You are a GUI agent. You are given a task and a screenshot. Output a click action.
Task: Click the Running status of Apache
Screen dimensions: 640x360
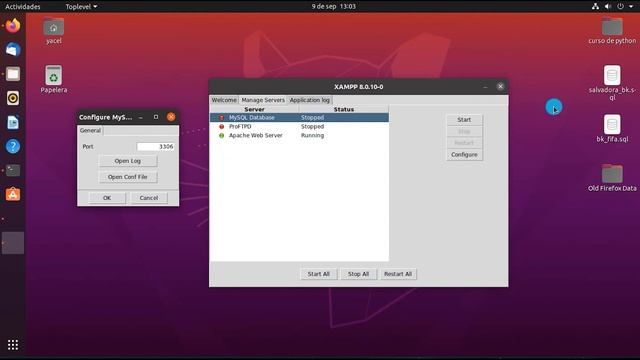312,136
